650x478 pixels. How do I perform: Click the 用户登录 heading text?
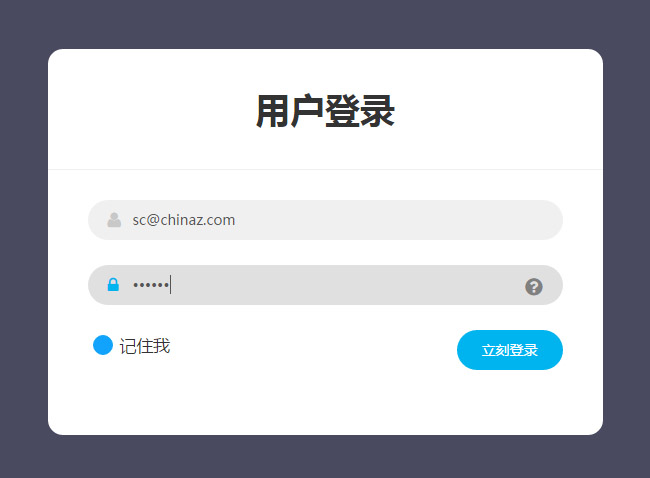(325, 111)
